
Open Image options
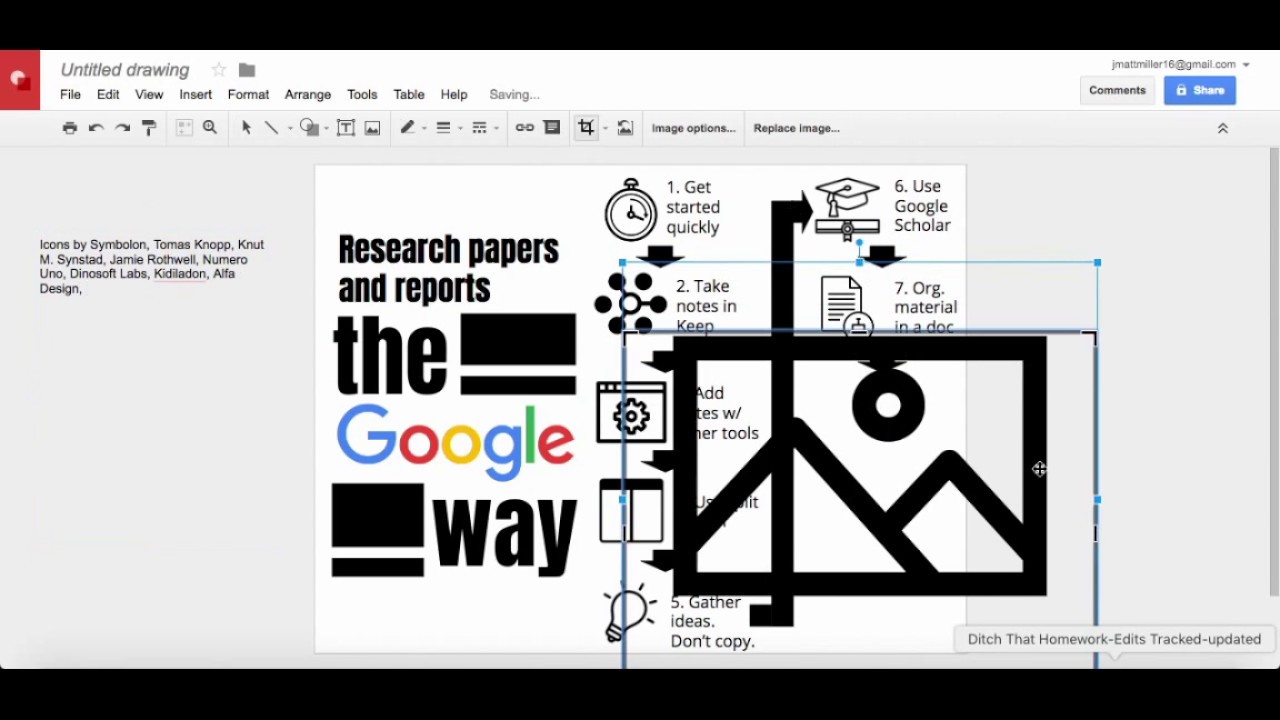(x=693, y=128)
